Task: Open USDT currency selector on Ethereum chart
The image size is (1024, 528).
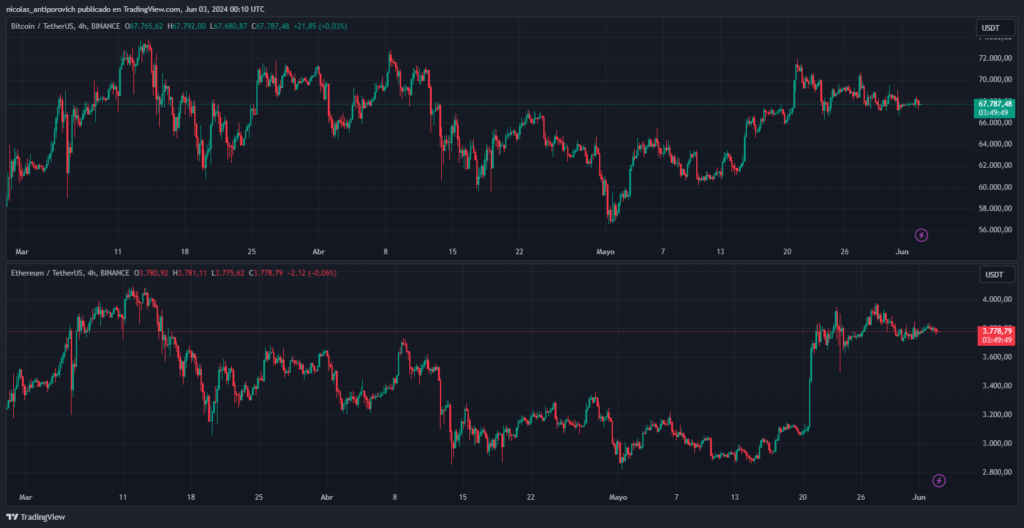Action: coord(994,274)
